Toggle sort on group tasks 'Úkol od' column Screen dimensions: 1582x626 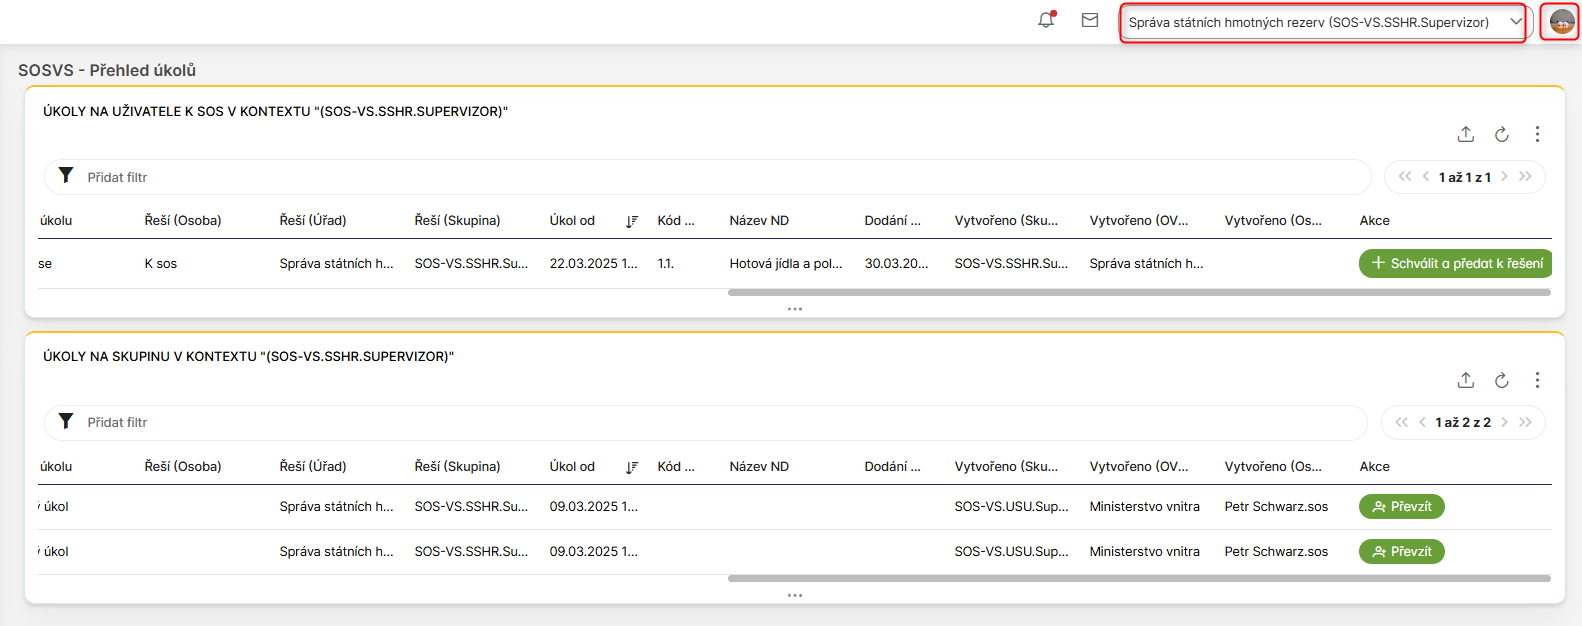pos(631,467)
